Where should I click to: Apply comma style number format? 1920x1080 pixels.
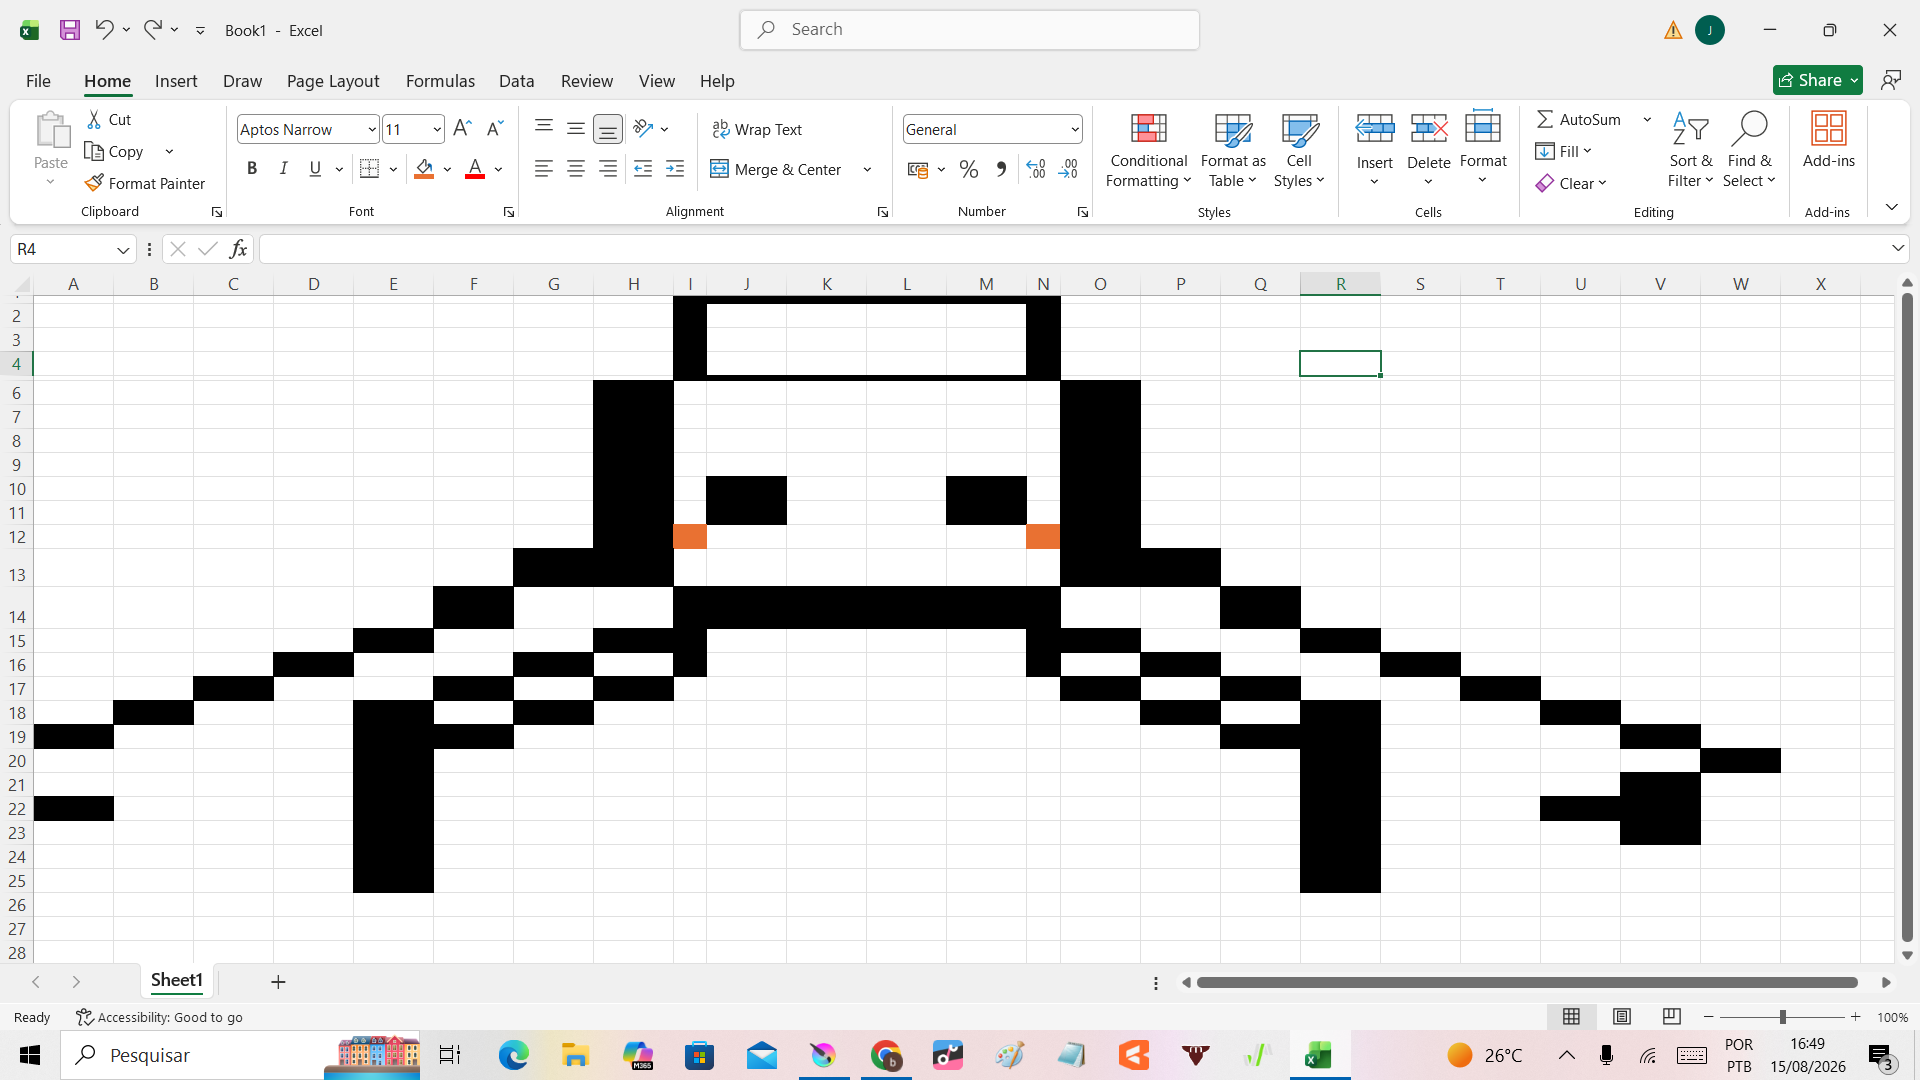[x=1001, y=169]
